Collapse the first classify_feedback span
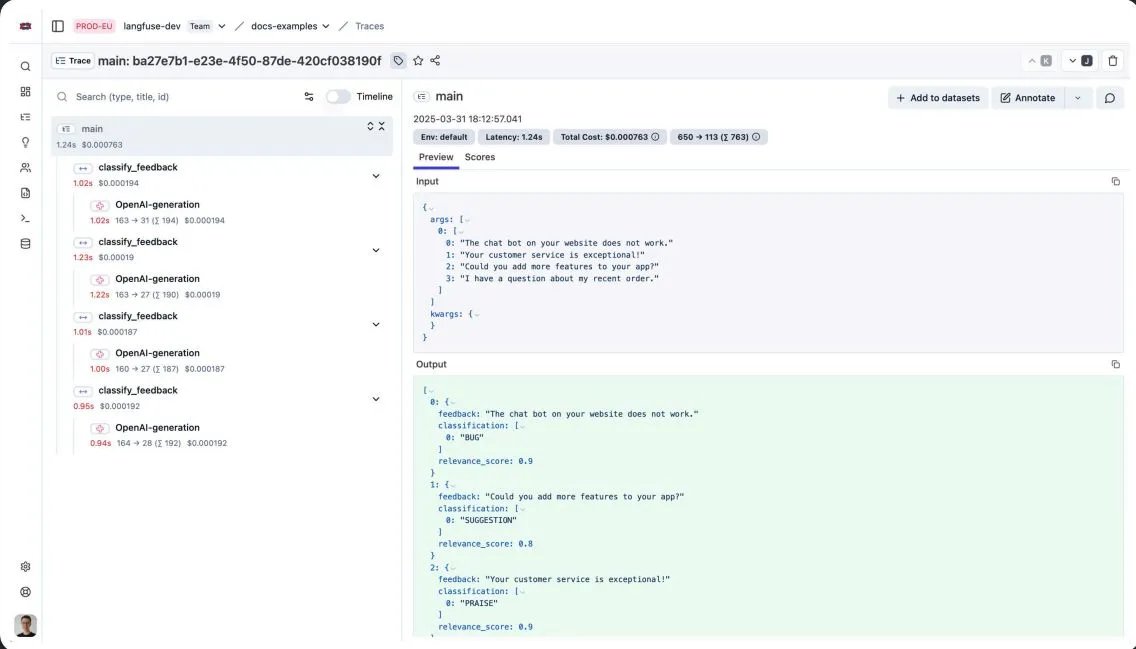The width and height of the screenshot is (1136, 649). [376, 176]
